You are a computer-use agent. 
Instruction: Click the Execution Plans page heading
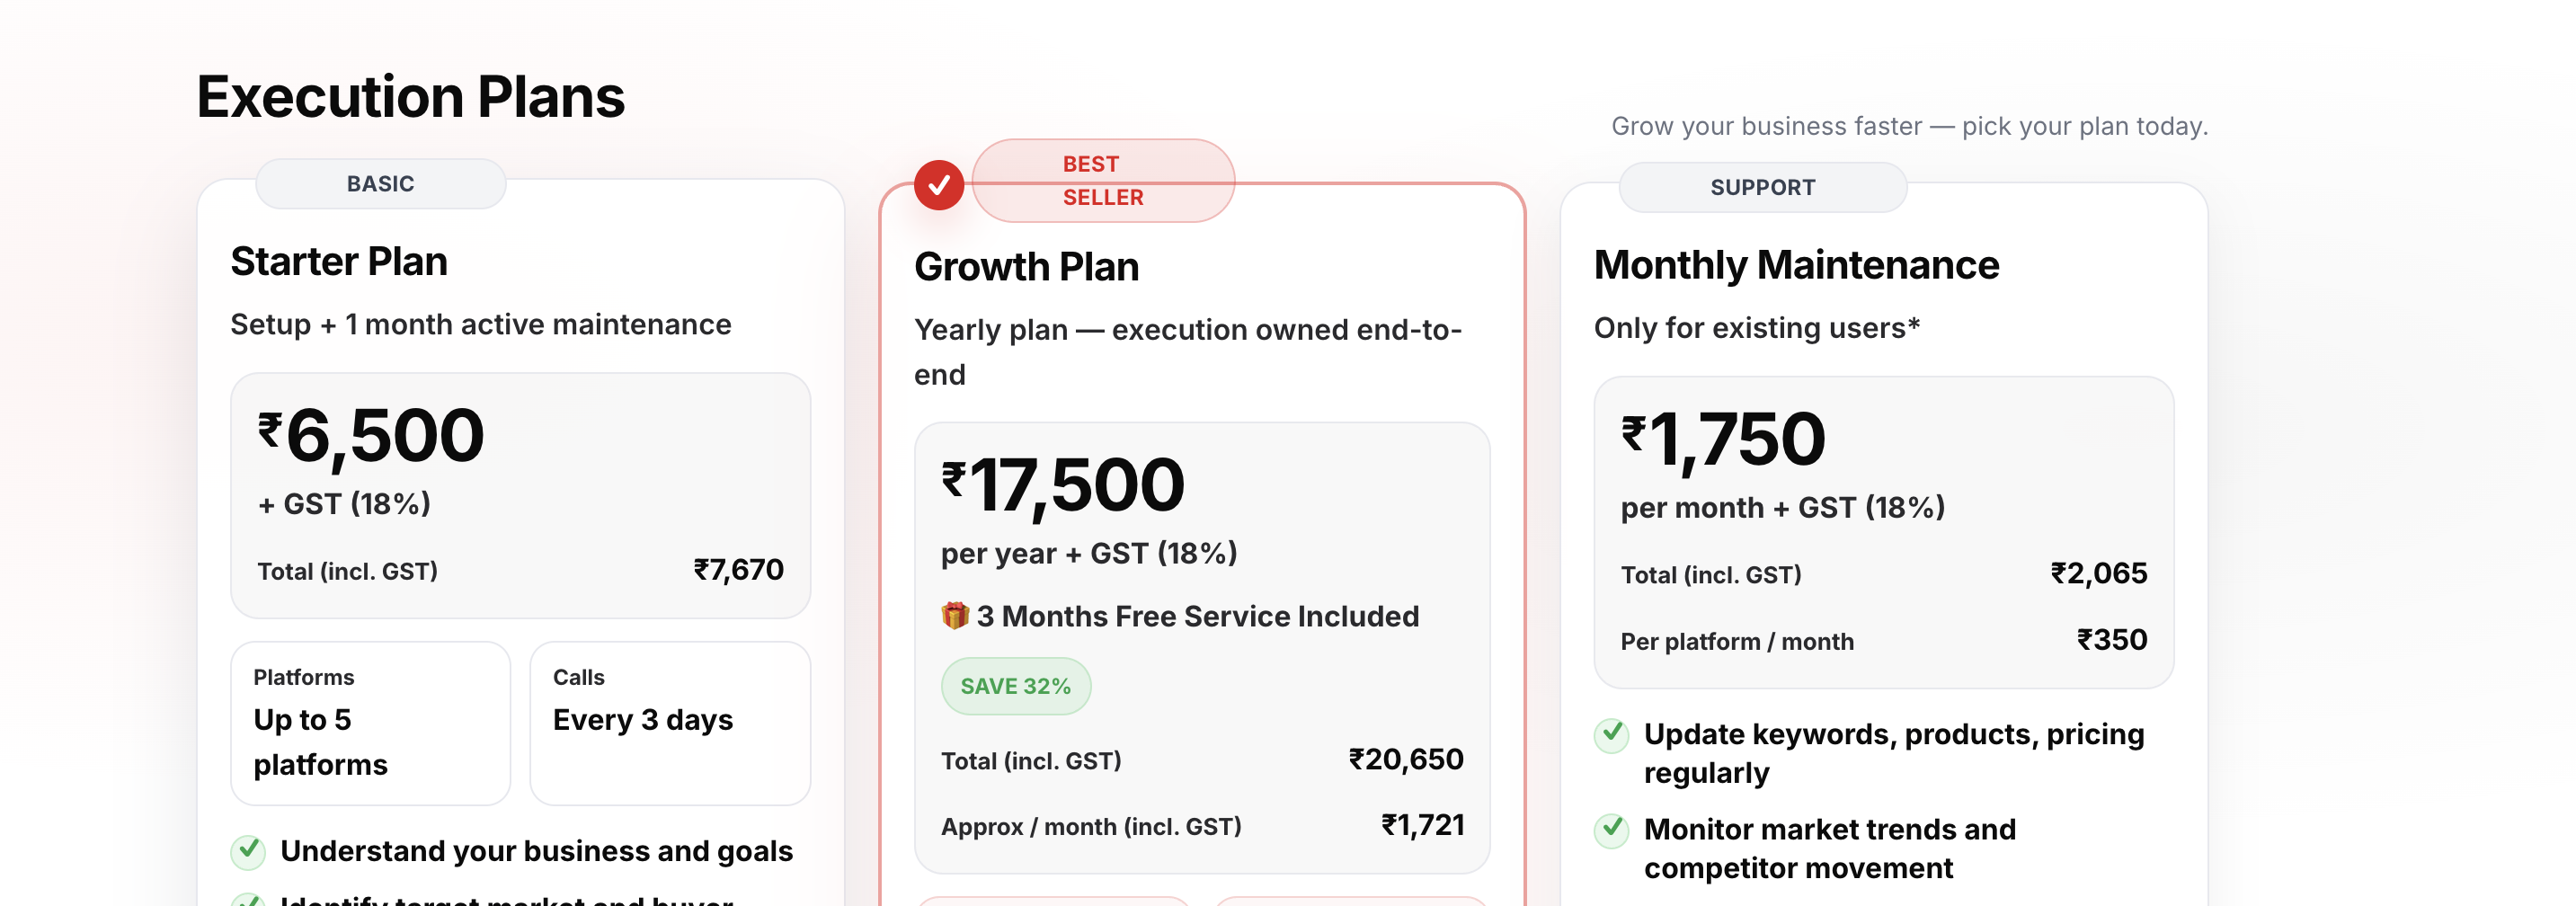click(x=410, y=97)
